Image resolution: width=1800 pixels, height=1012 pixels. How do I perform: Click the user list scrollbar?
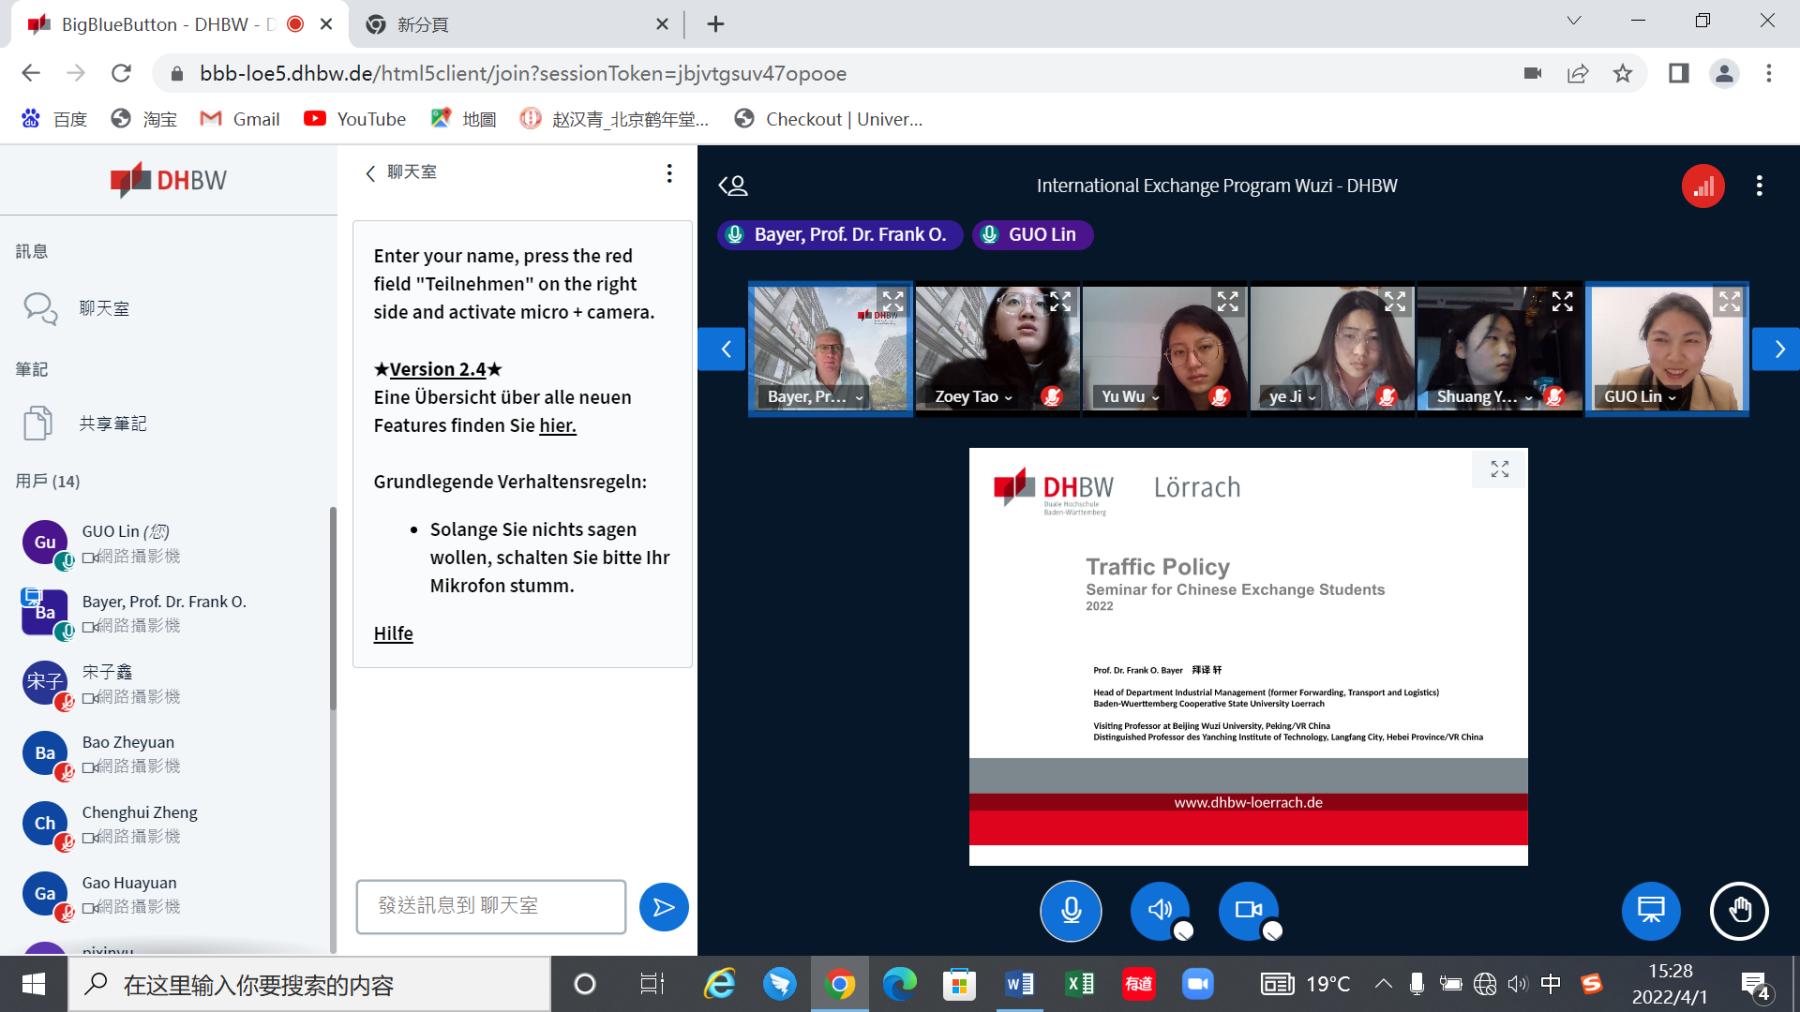[x=333, y=610]
